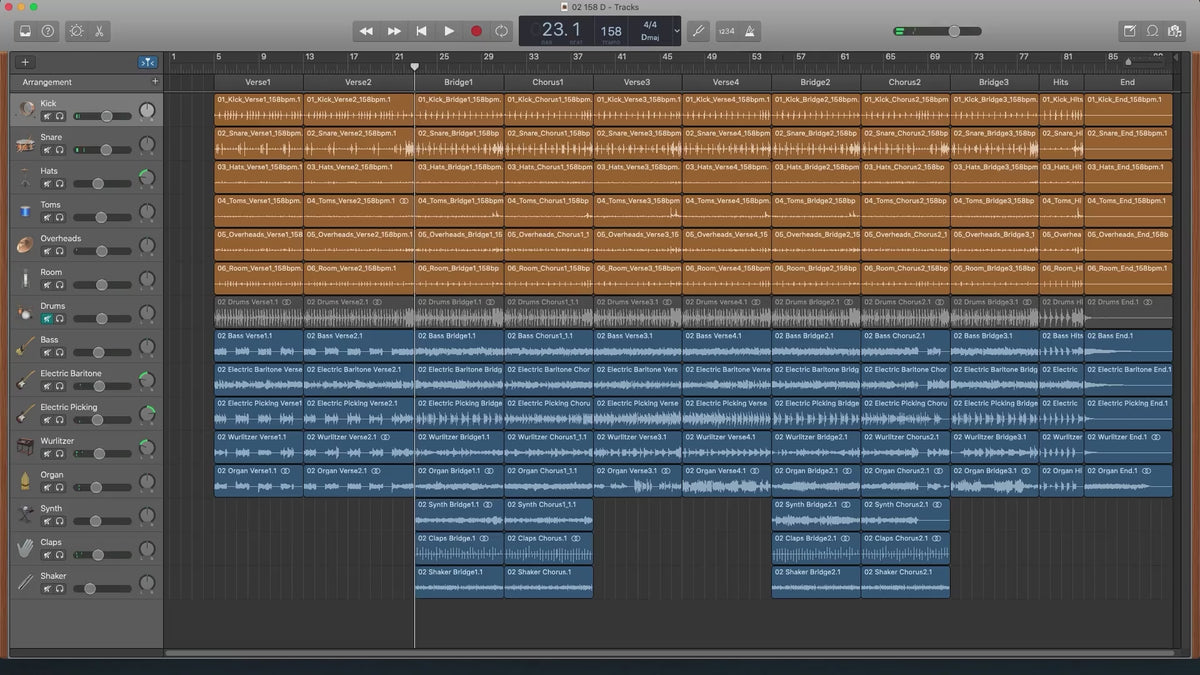
Task: Select the Chorus1 arrangement marker
Action: [548, 82]
